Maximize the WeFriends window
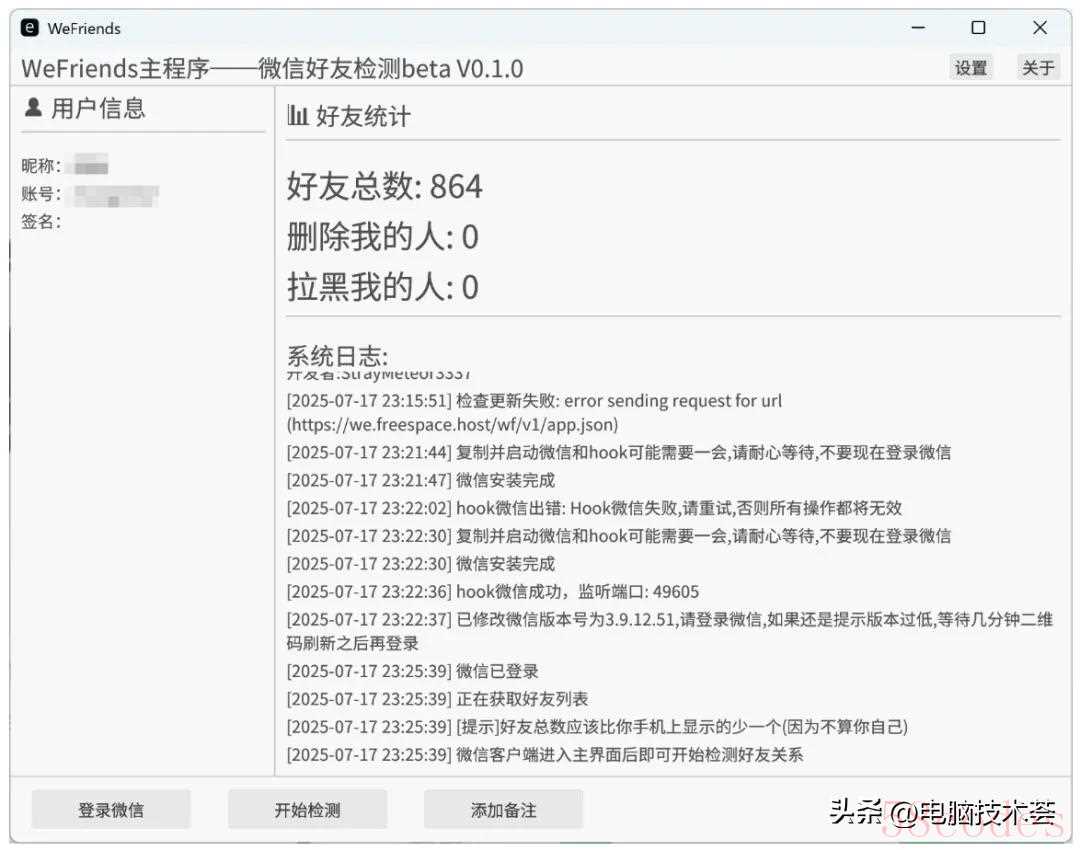Viewport: 1080px width, 850px height. point(978,28)
